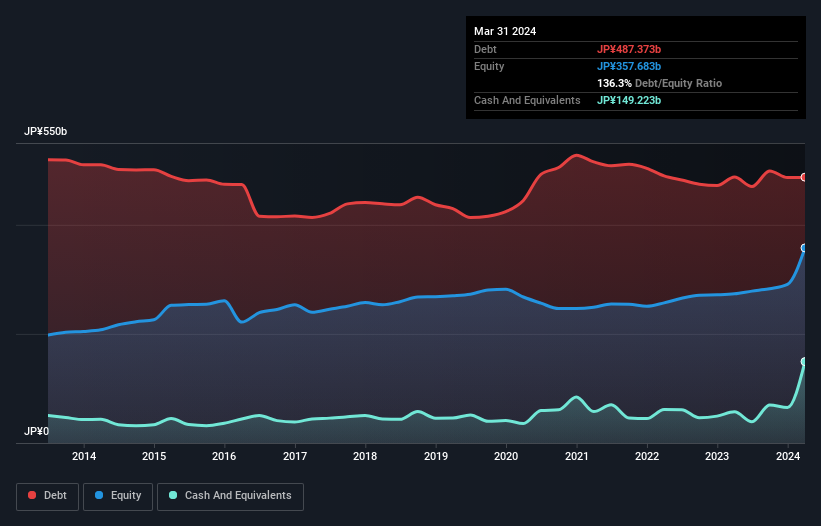Click the Mar 31 2024 tooltip date
Viewport: 821px width, 526px height.
point(505,31)
